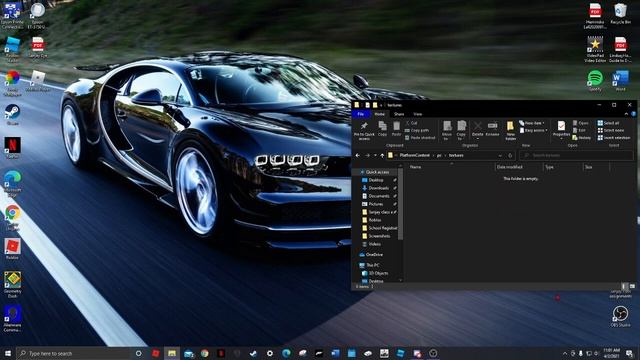Screen dimensions: 640x360
Task: Collapse the ribbon with the chevron
Action: [x=626, y=114]
